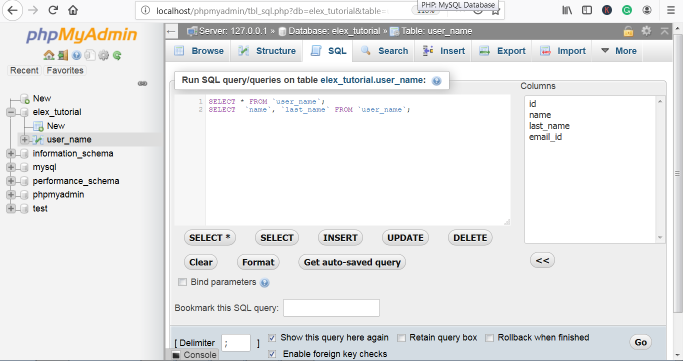
Task: Expand the performance_schema database
Action: (x=11, y=181)
